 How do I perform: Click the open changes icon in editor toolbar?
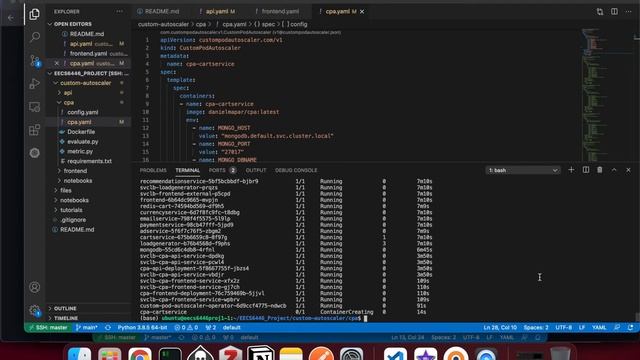tap(600, 11)
